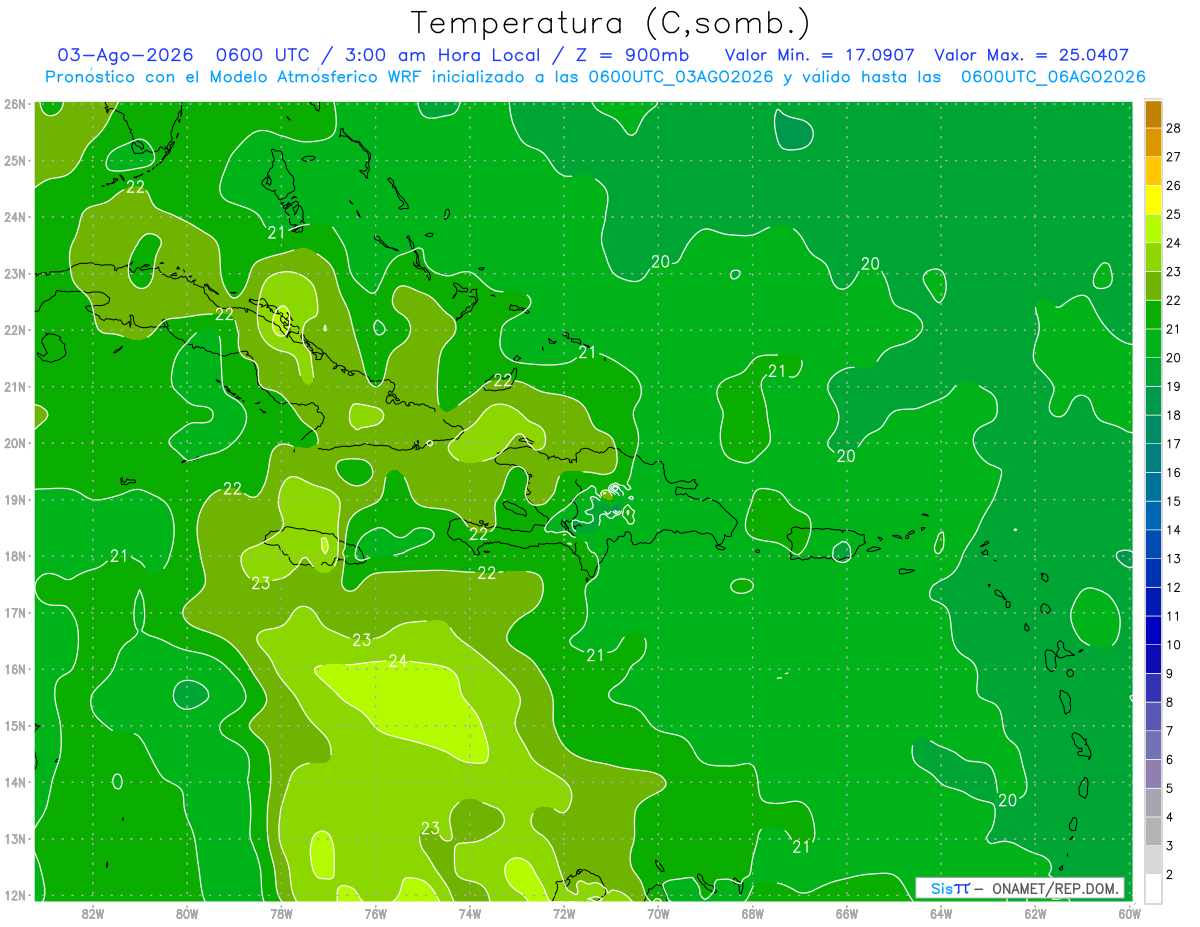Click the 68W longitude axis label
1200x927 pixels.
pyautogui.click(x=752, y=914)
